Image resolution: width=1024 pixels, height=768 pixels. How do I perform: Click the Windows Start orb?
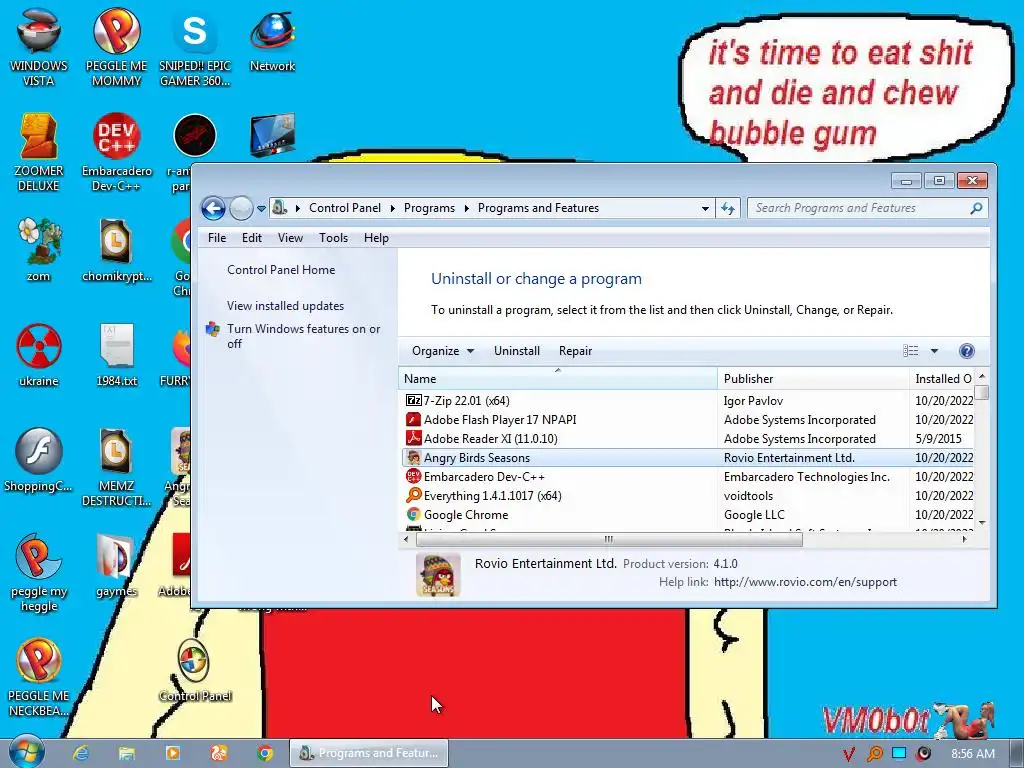26,752
